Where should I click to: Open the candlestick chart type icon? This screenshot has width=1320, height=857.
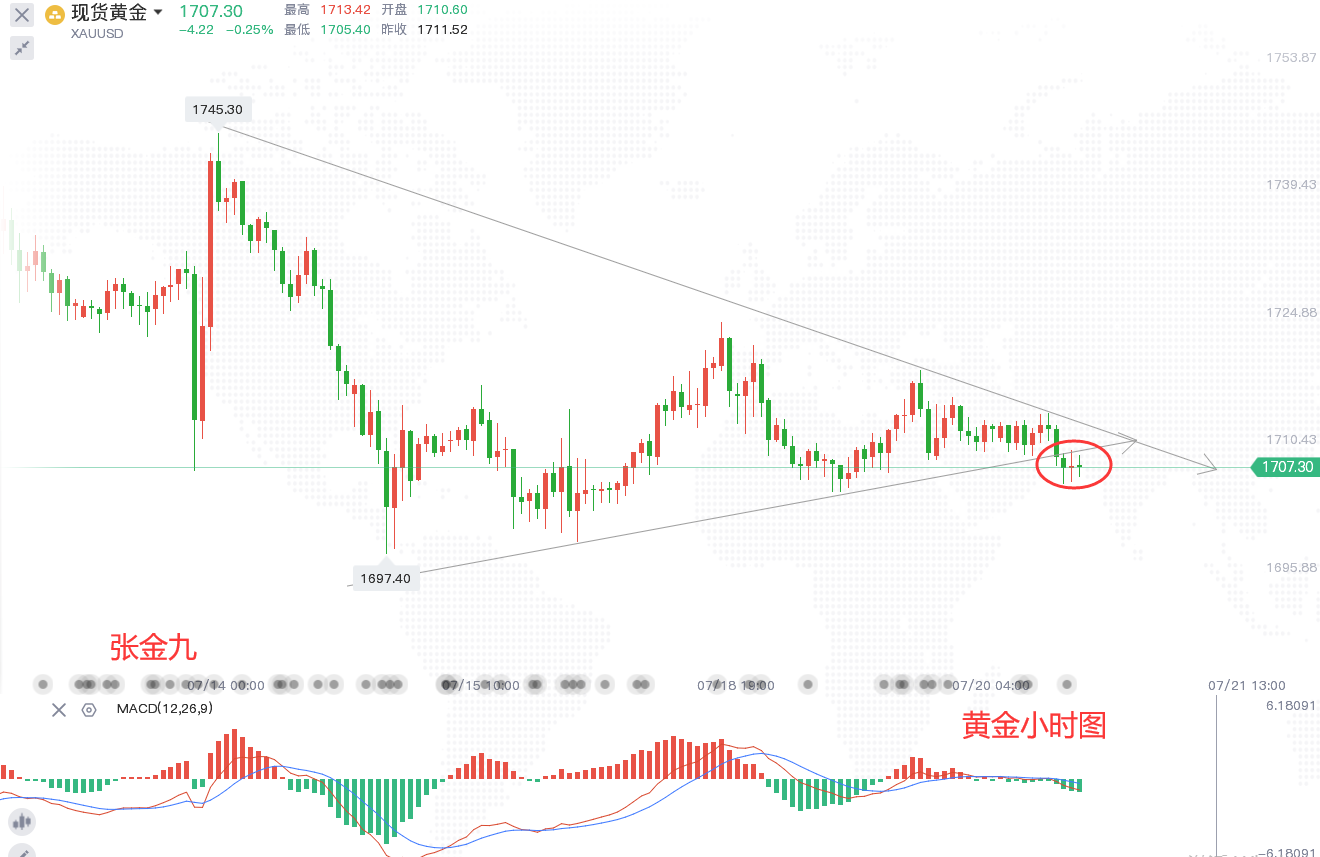pos(21,823)
